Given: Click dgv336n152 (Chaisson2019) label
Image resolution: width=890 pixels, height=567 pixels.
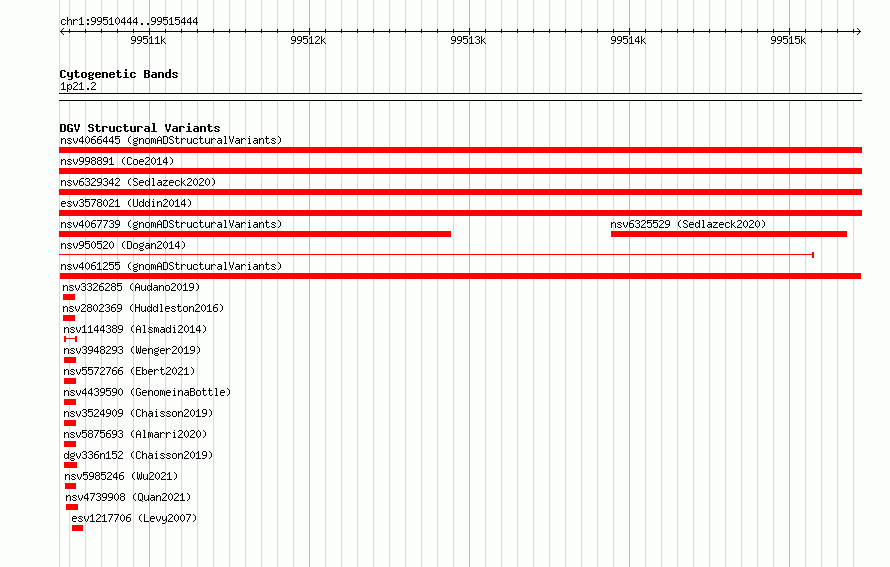Looking at the screenshot, I should (138, 455).
